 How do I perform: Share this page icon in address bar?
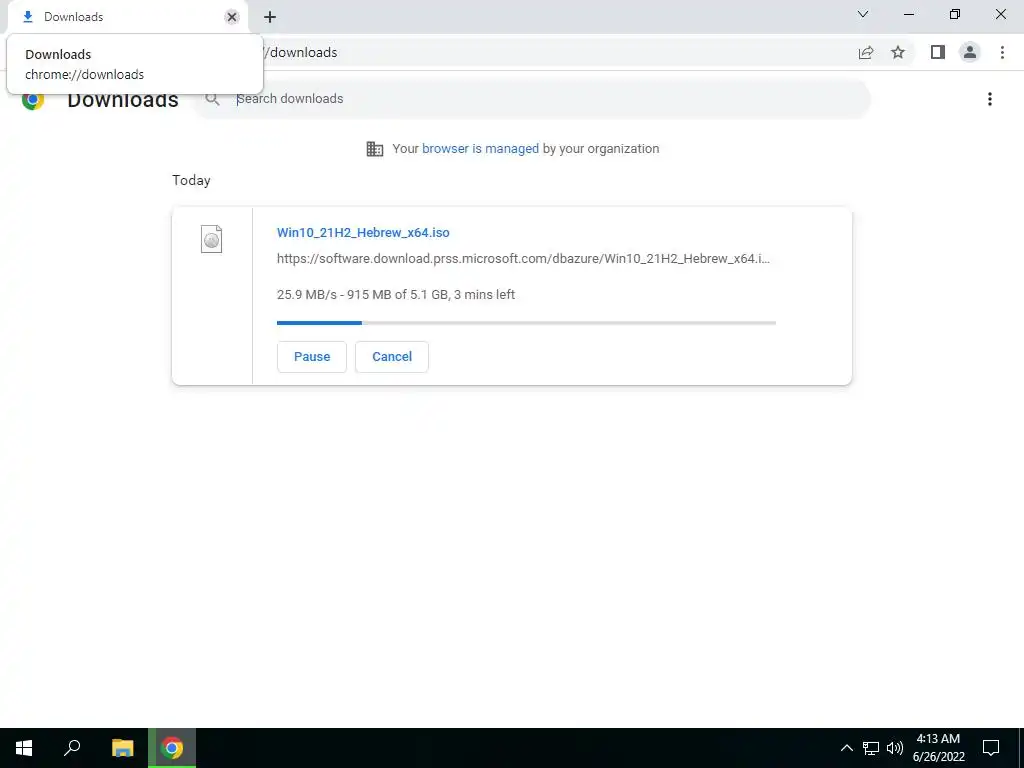click(x=866, y=52)
